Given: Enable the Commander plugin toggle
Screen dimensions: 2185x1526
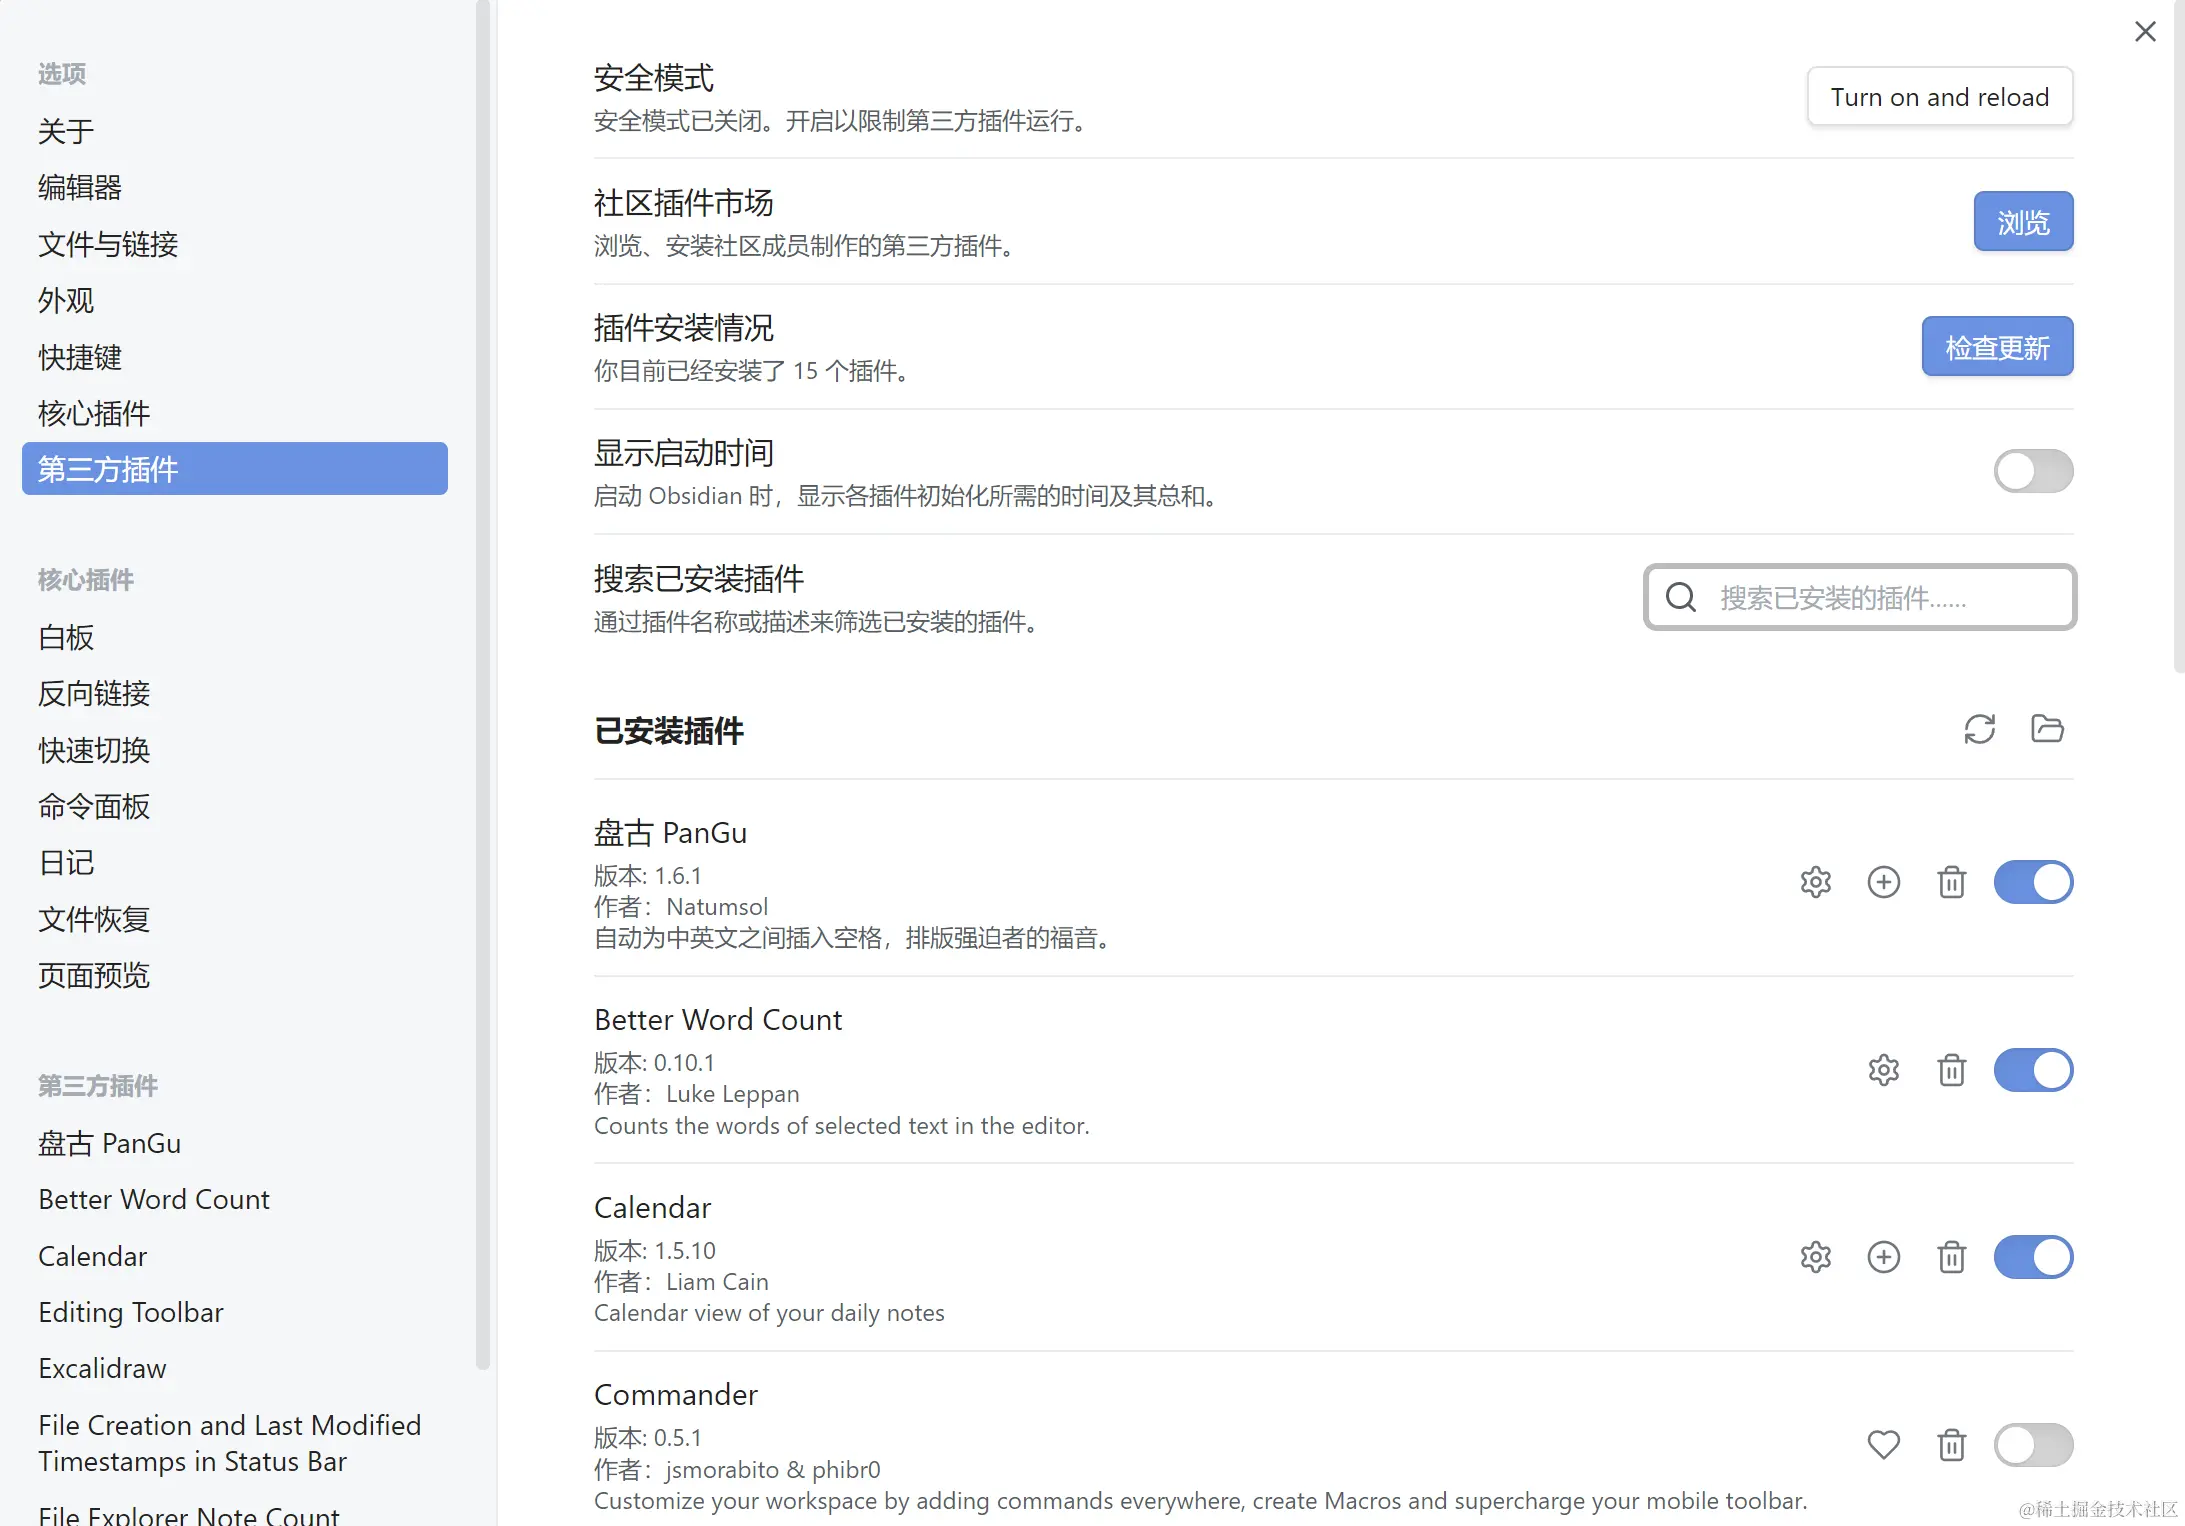Looking at the screenshot, I should (2033, 1444).
